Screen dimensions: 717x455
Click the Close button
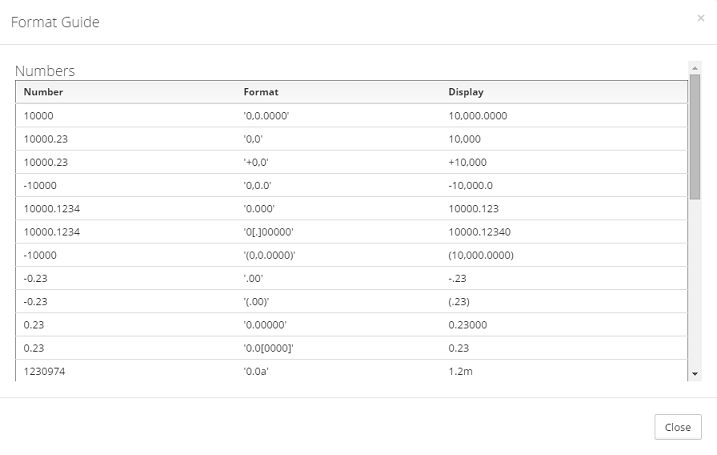coord(678,427)
